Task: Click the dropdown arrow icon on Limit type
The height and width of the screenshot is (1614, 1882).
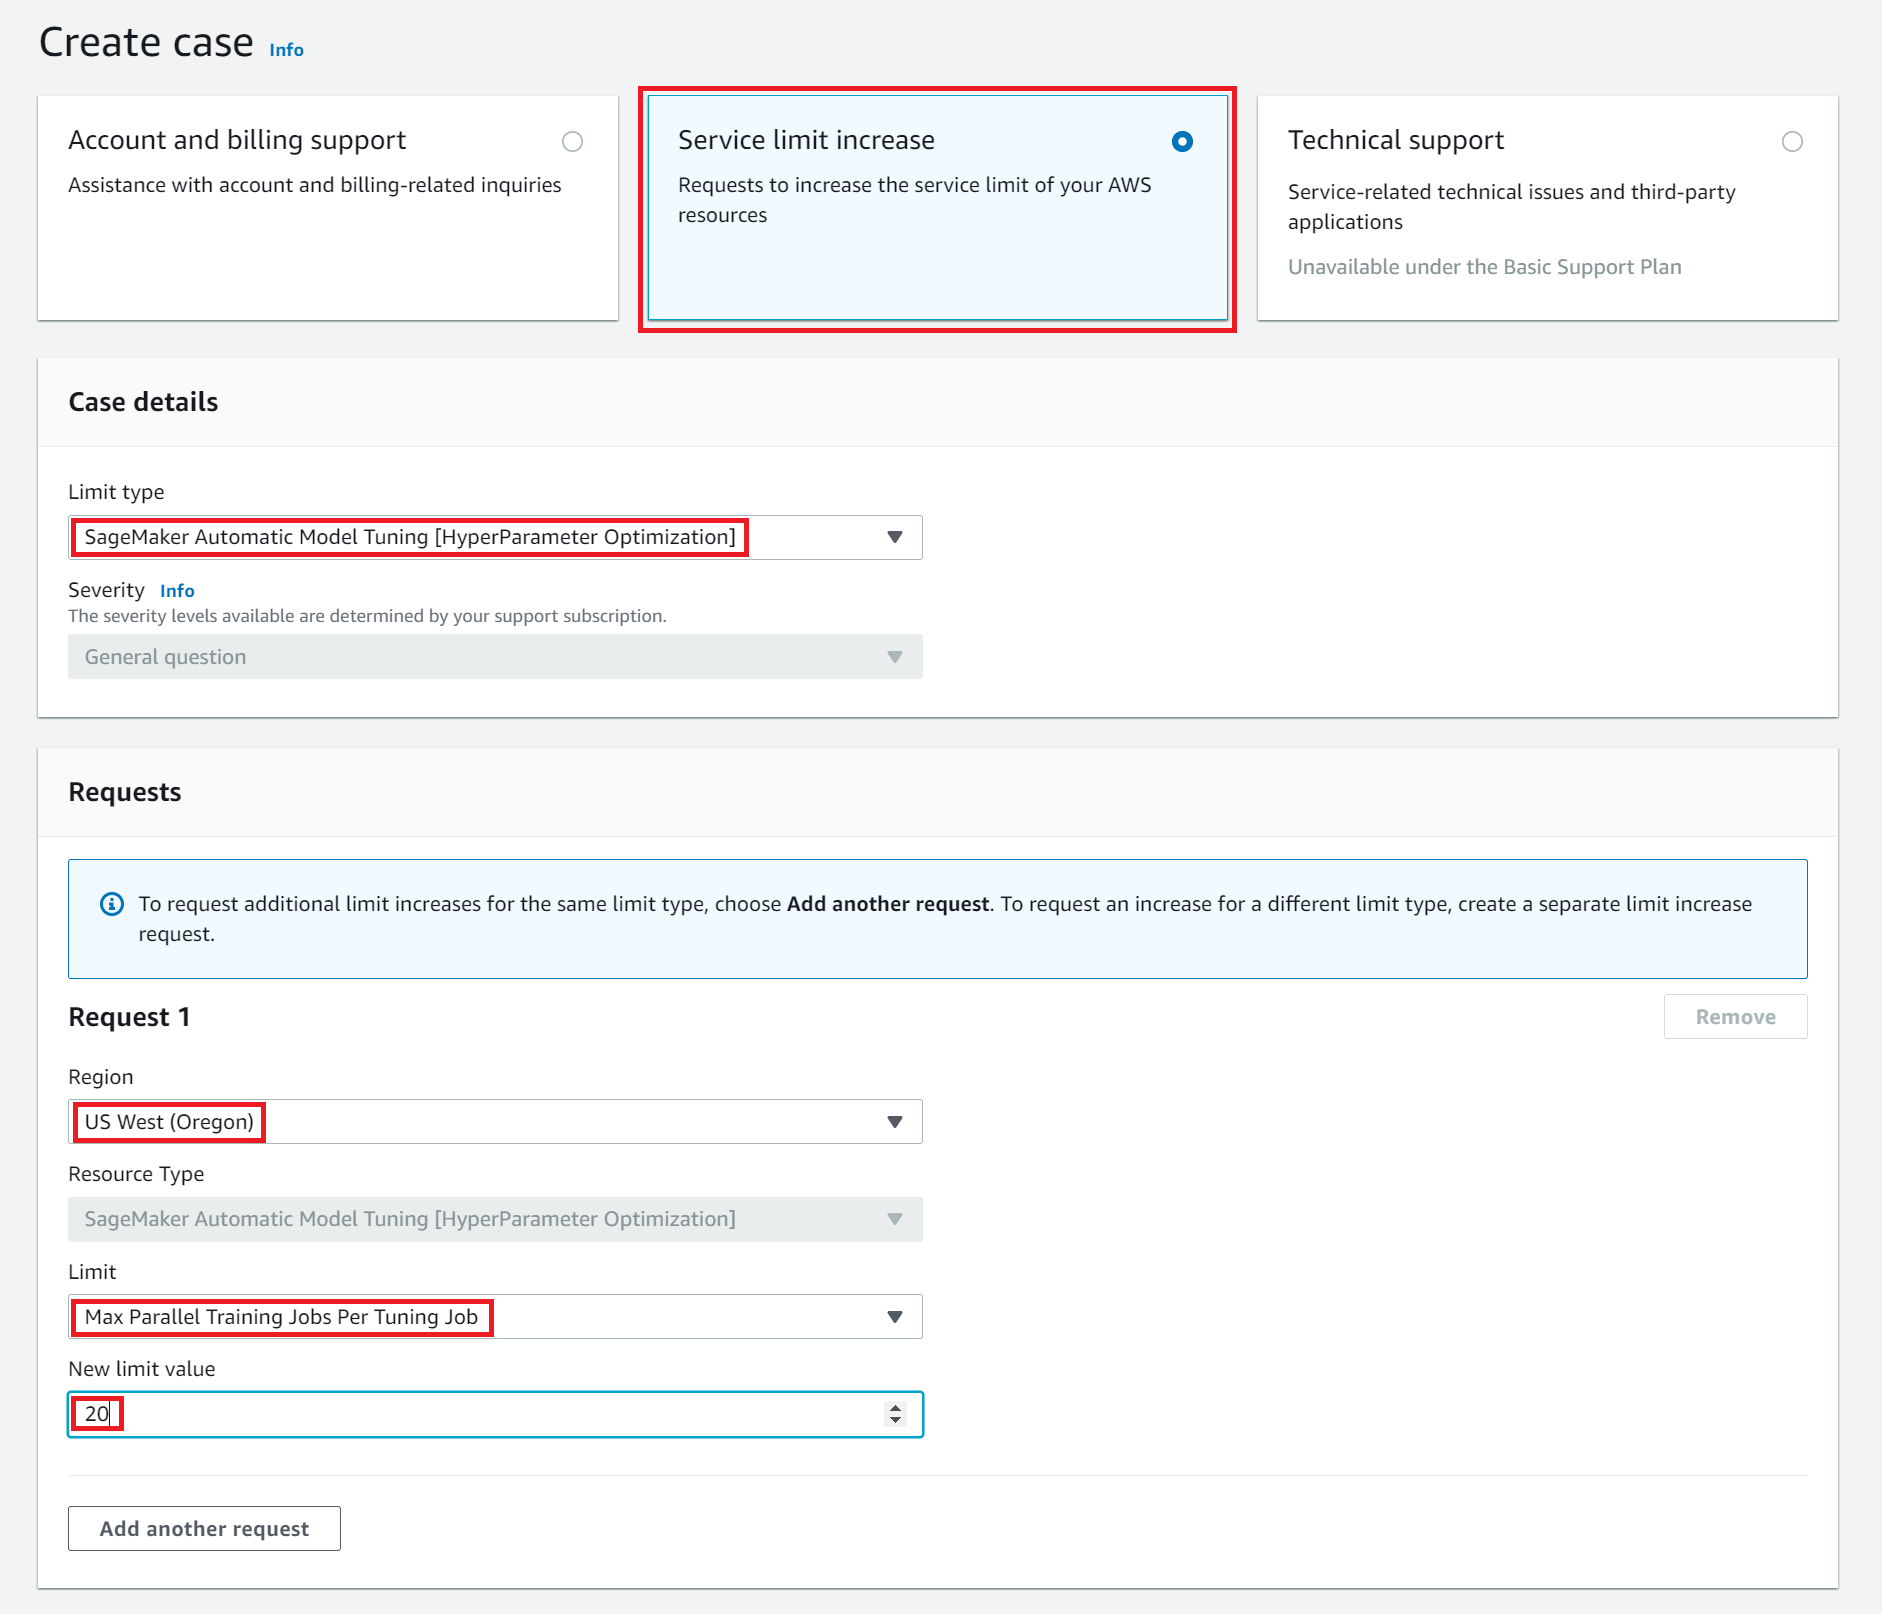Action: [x=895, y=537]
